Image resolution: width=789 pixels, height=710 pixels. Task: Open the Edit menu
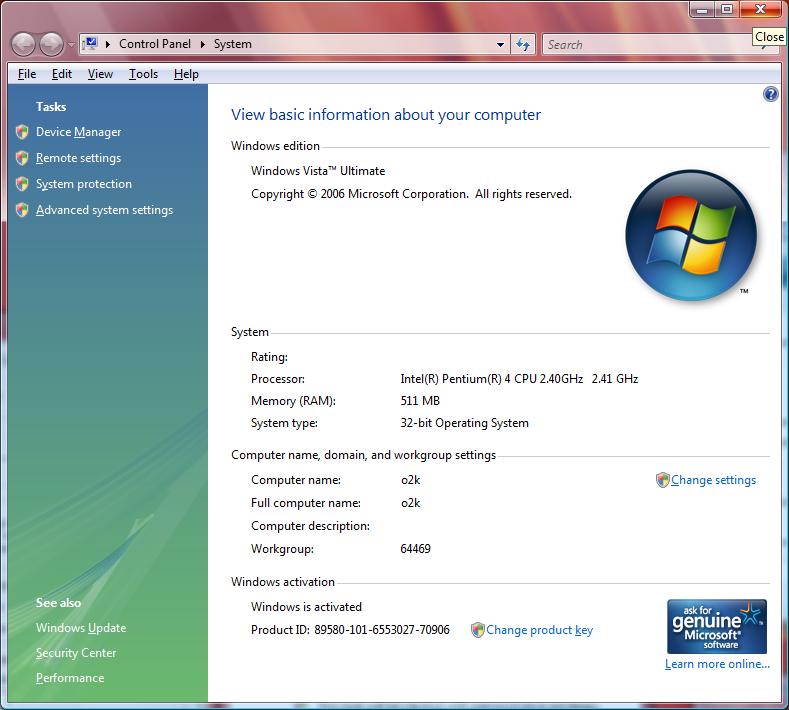61,74
